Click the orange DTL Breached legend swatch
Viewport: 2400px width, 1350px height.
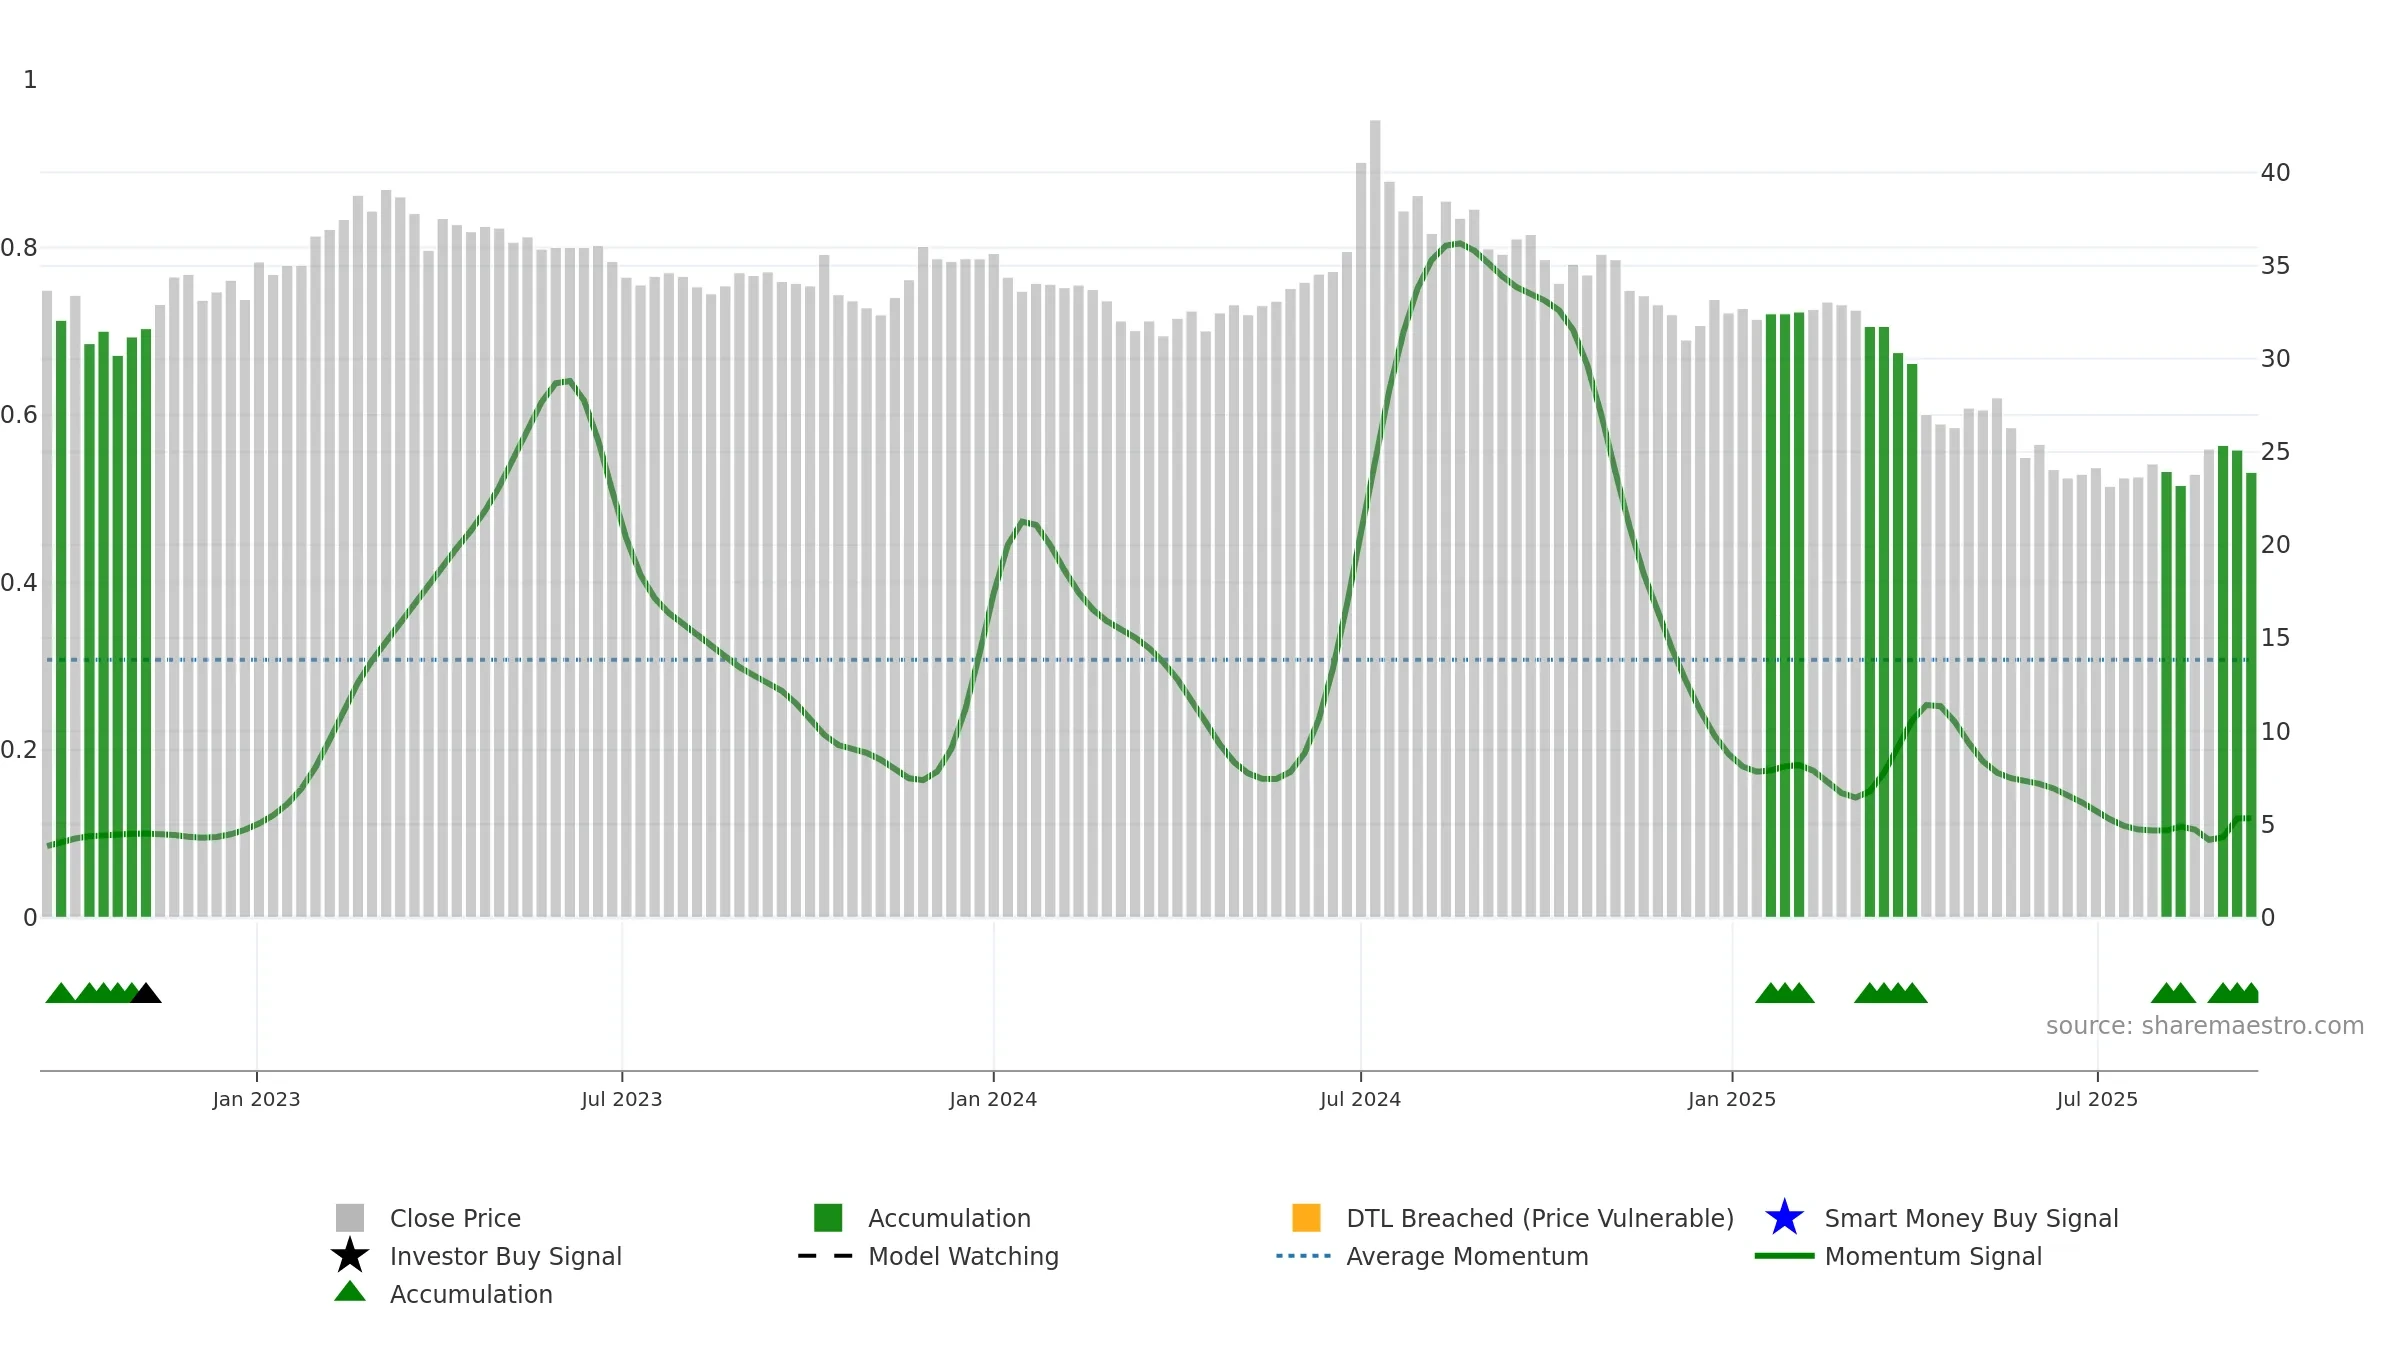coord(1306,1218)
